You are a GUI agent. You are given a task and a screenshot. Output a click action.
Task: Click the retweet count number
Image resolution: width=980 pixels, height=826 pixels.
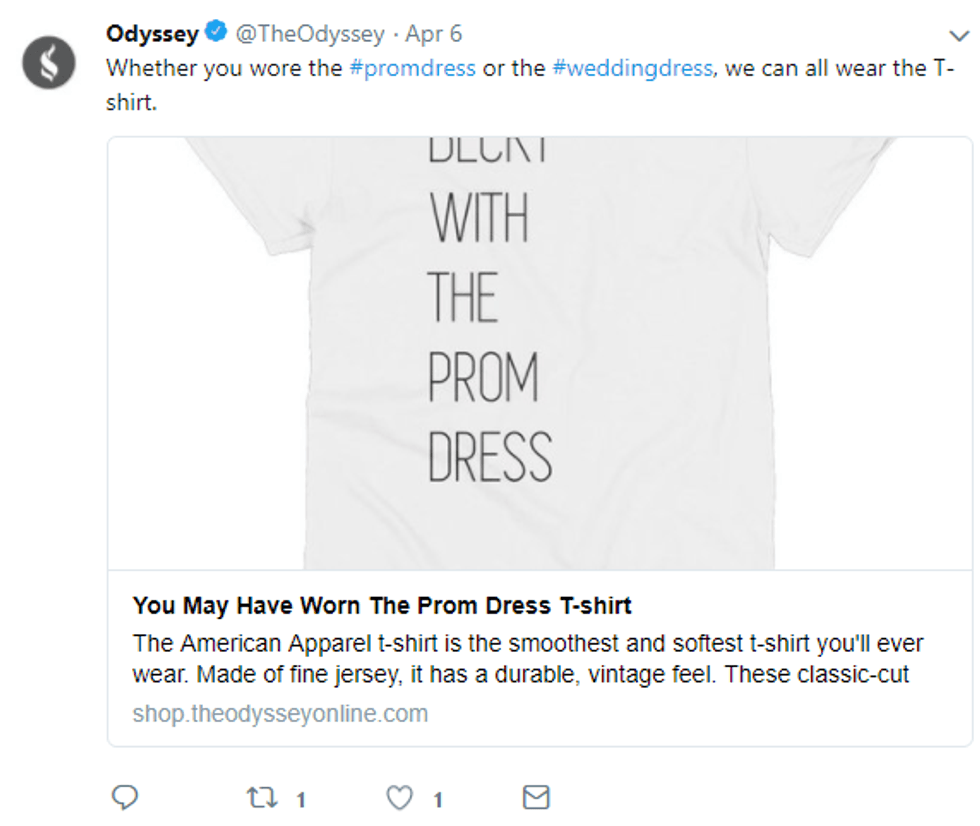(x=300, y=799)
